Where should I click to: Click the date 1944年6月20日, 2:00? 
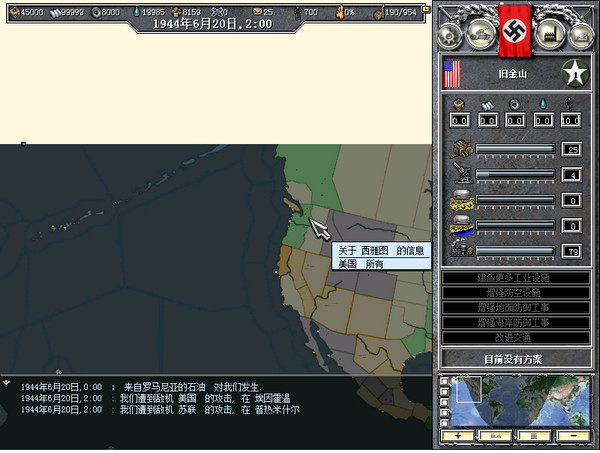point(212,24)
